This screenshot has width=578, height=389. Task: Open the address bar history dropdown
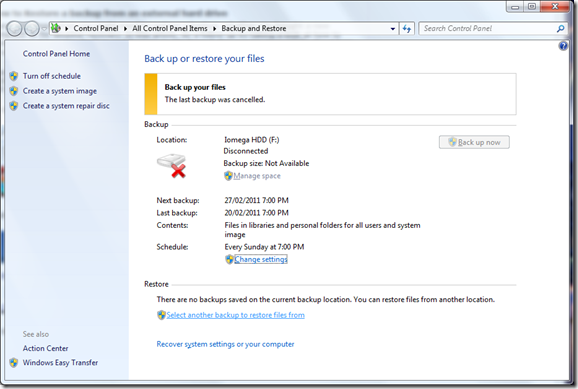pyautogui.click(x=393, y=29)
